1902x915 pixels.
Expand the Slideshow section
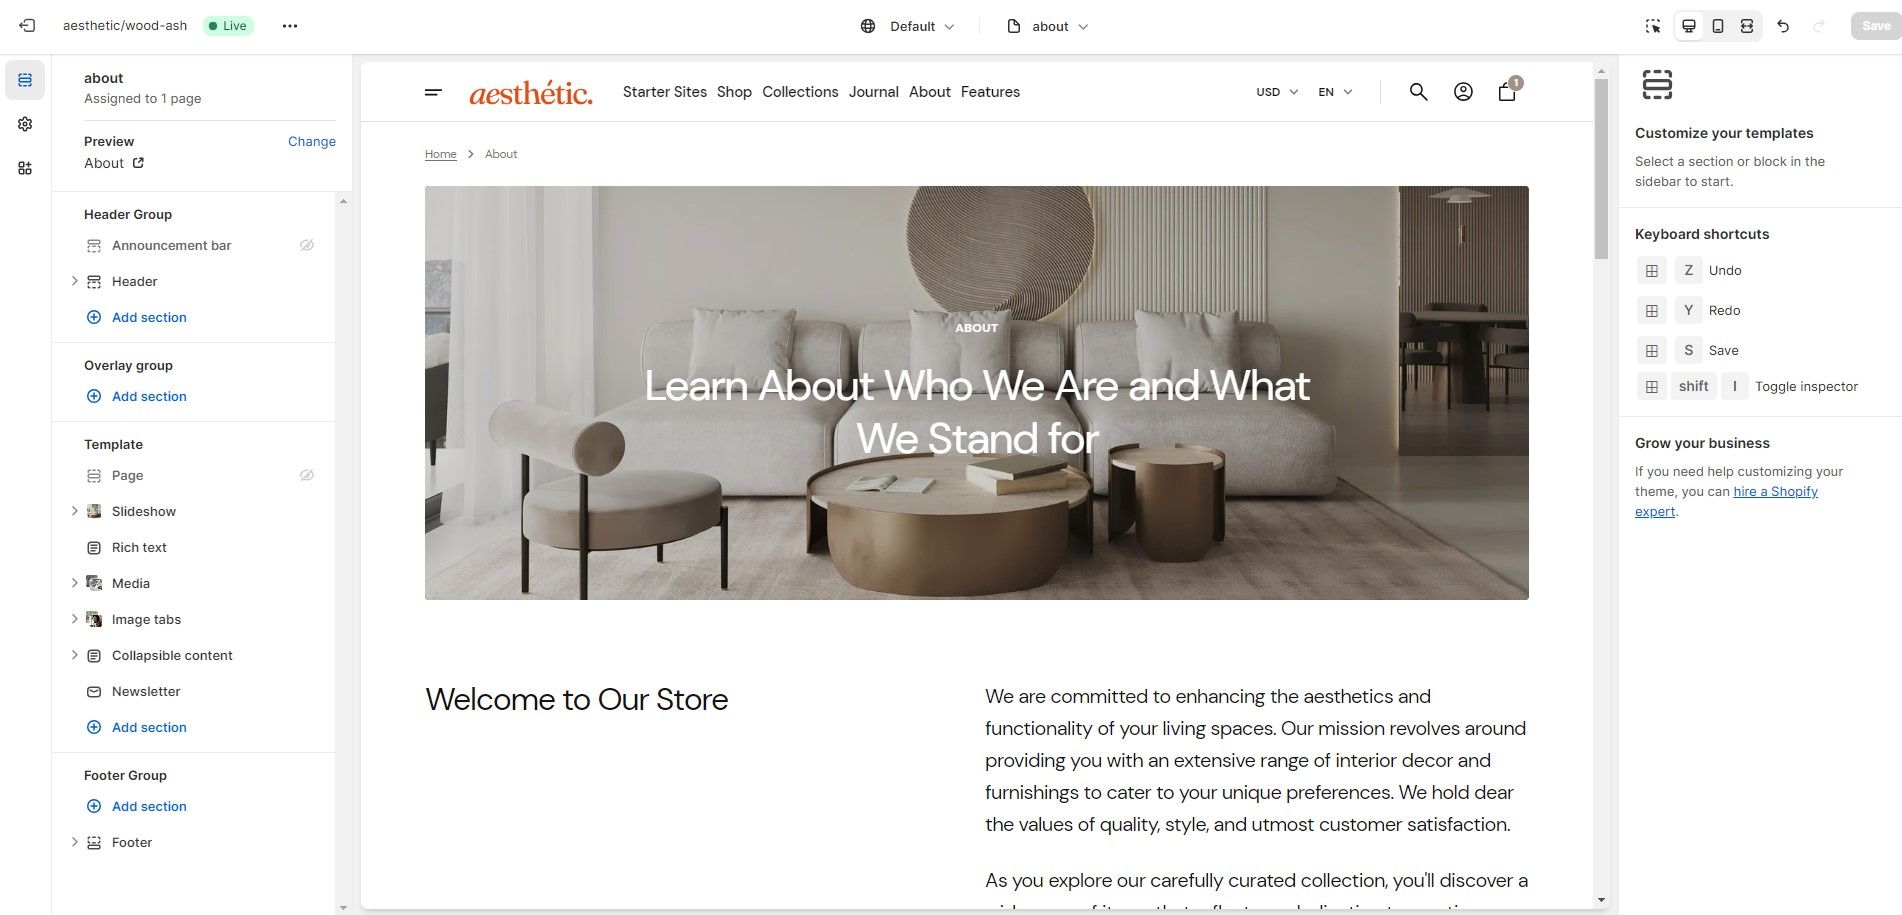tap(75, 511)
